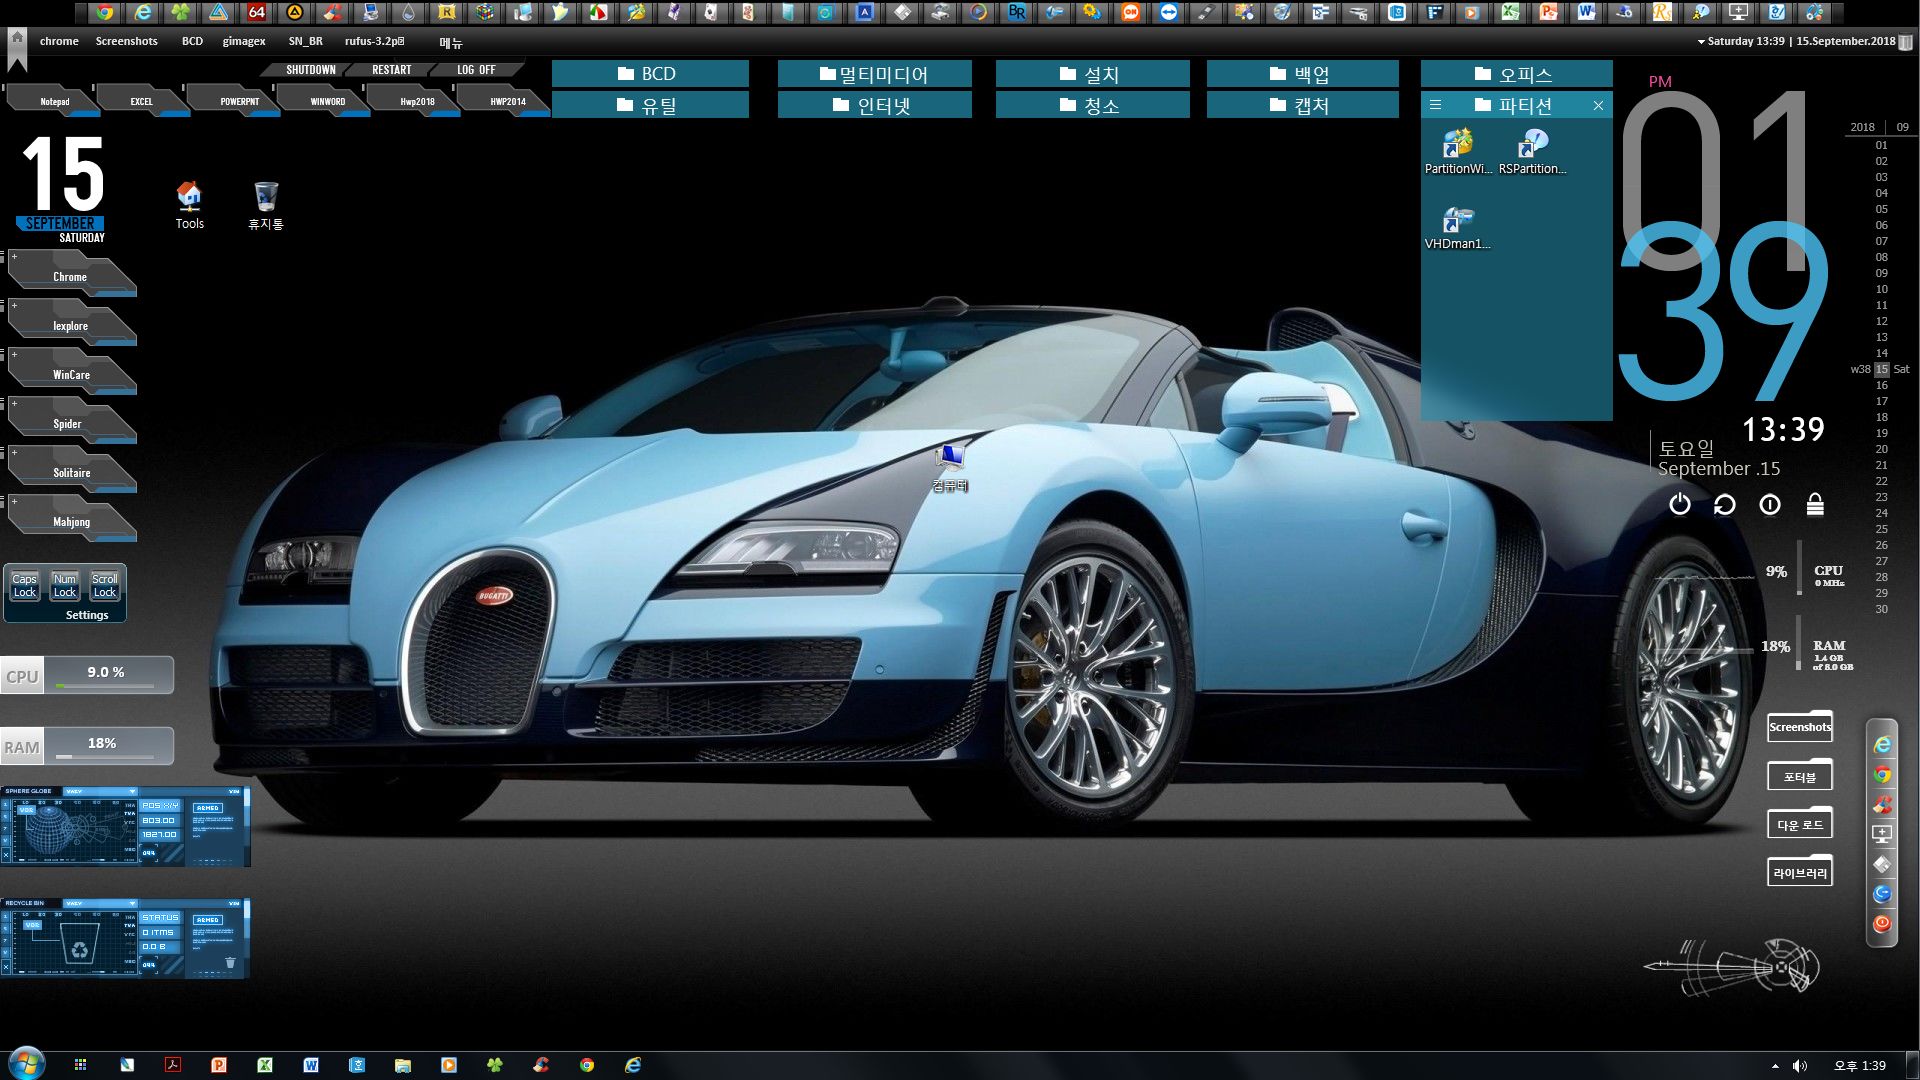The height and width of the screenshot is (1080, 1920).
Task: Click the green clover icon in top dock
Action: (x=181, y=12)
